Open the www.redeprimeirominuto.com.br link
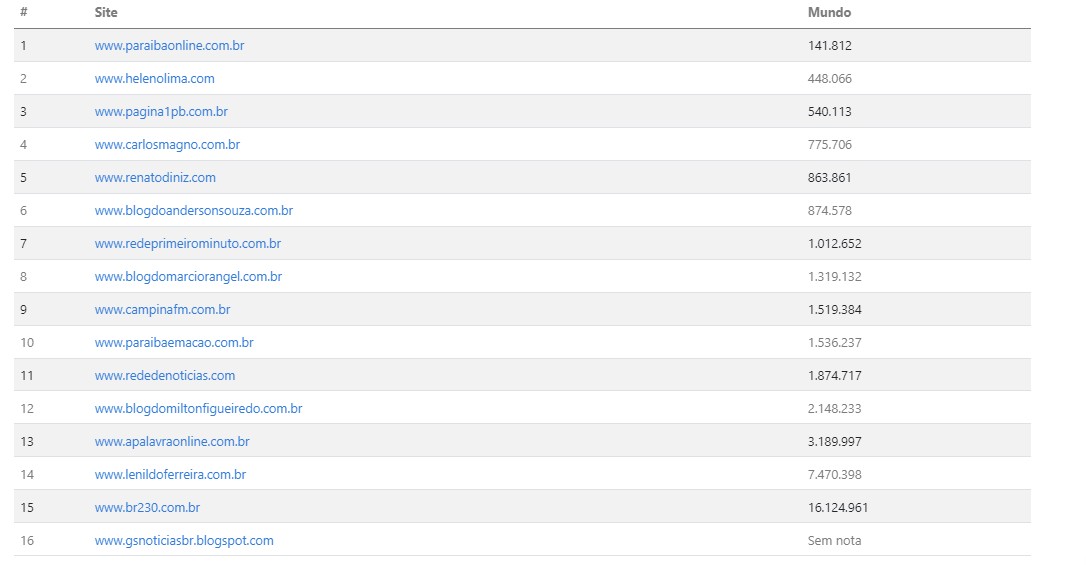Image resolution: width=1086 pixels, height=565 pixels. (x=188, y=244)
